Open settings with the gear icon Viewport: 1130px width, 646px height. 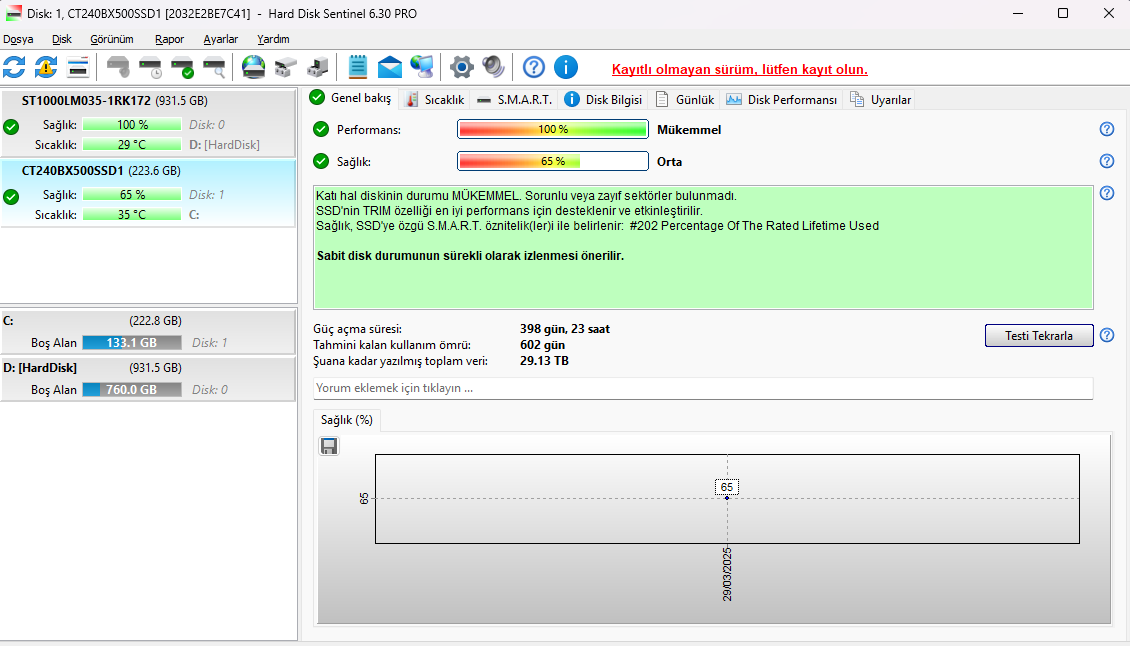pyautogui.click(x=462, y=67)
